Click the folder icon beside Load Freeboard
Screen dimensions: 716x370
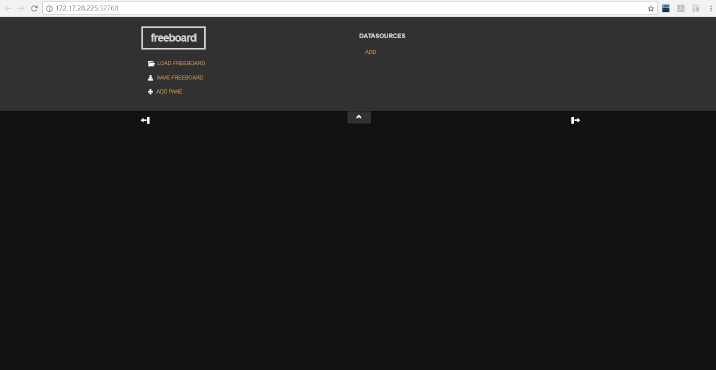(x=151, y=63)
